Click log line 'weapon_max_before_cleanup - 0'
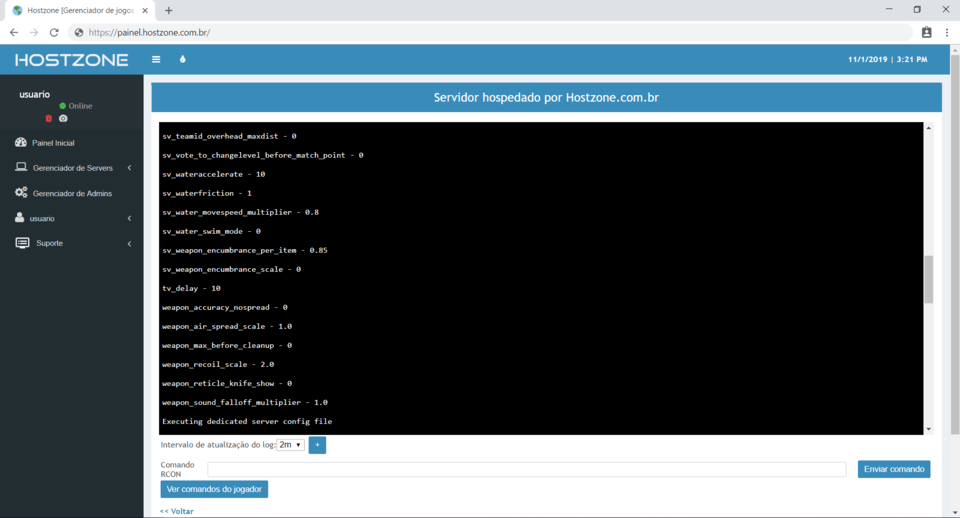The height and width of the screenshot is (518, 960). click(x=227, y=345)
